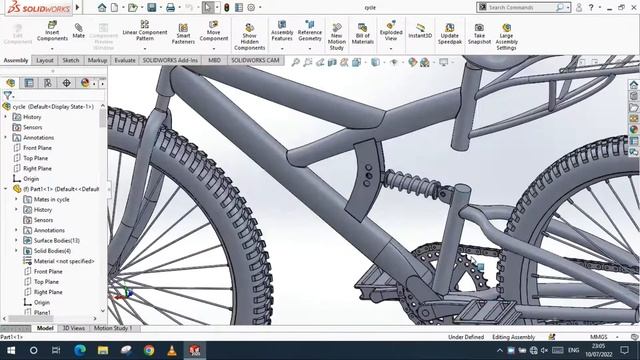Create a New document
The height and width of the screenshot is (360, 640).
[115, 7]
